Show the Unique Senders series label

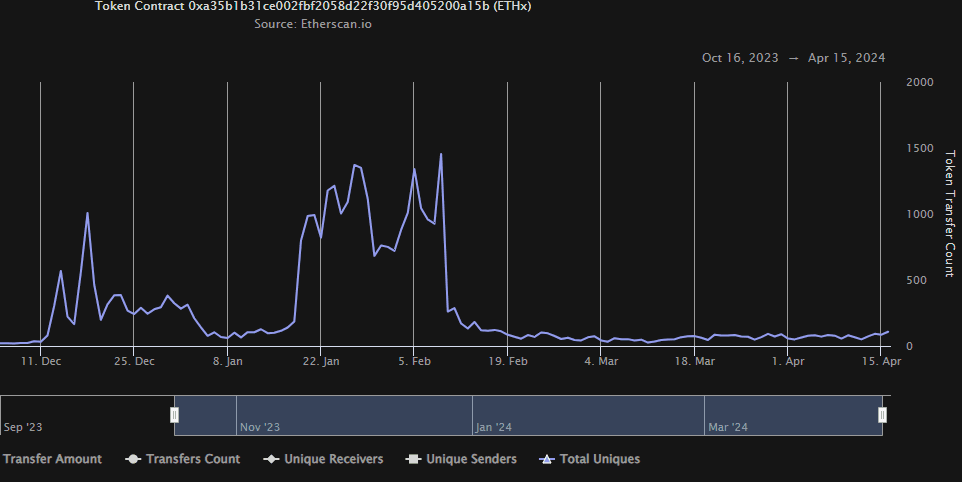tap(471, 459)
